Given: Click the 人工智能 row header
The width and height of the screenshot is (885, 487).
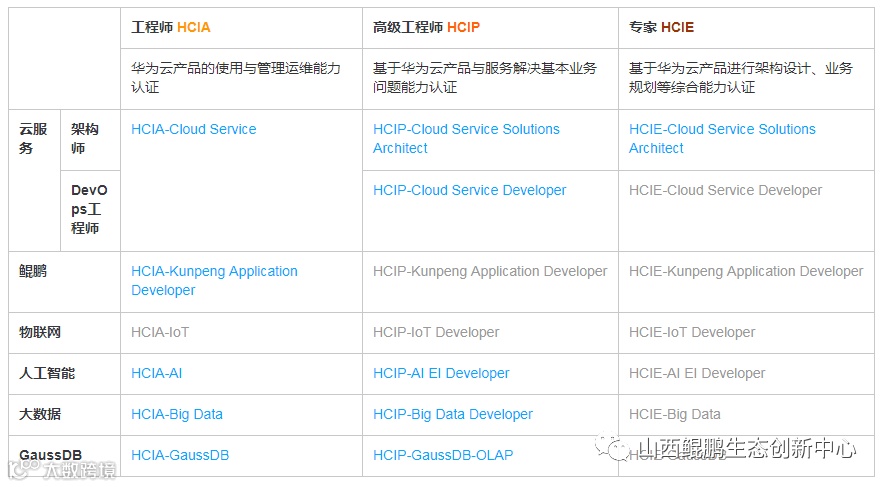Looking at the screenshot, I should [47, 373].
